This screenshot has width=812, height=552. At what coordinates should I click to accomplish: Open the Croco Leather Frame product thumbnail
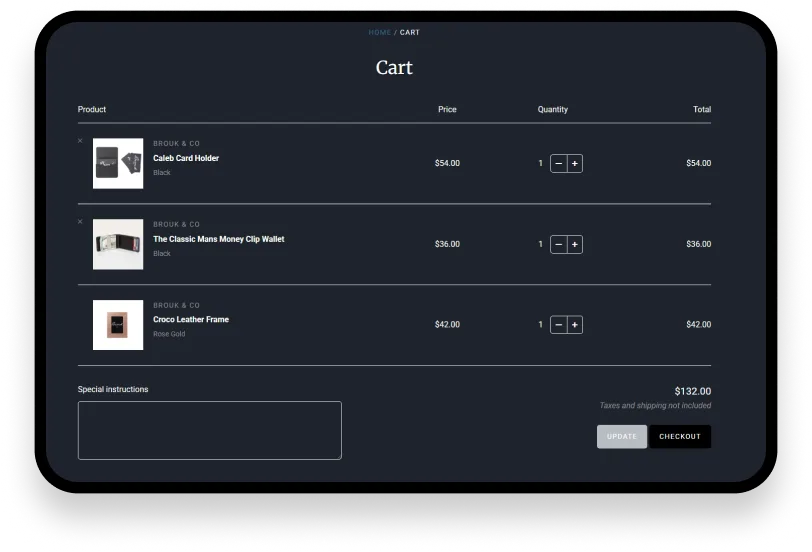(x=118, y=325)
